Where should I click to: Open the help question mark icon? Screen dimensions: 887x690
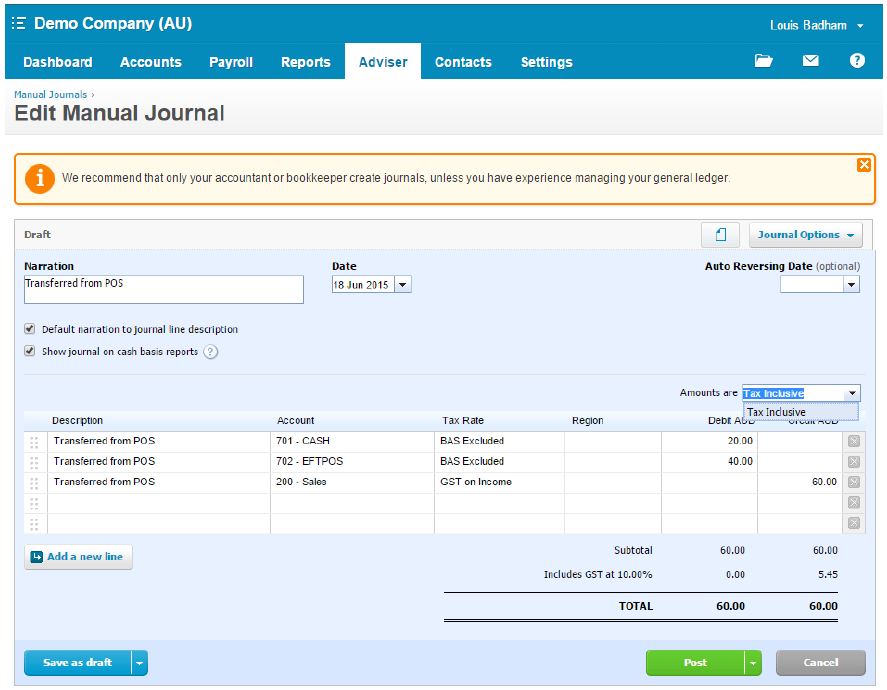tap(857, 61)
